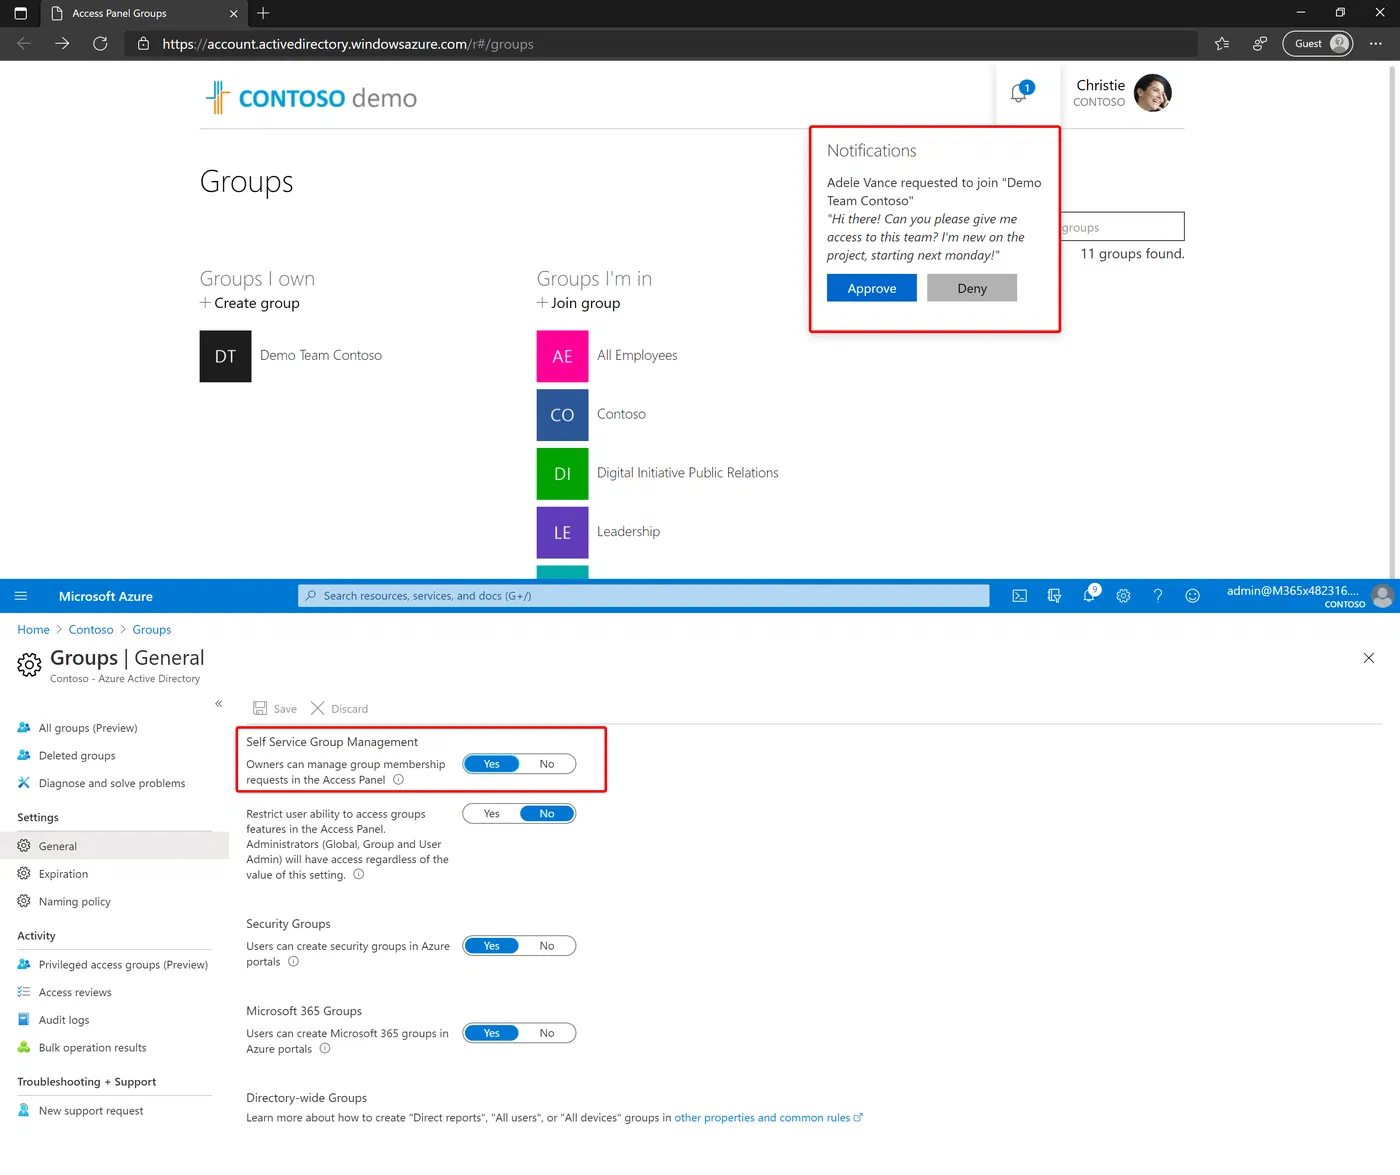Viewport: 1400px width, 1175px height.
Task: Approve Adele Vance's join request
Action: point(872,288)
